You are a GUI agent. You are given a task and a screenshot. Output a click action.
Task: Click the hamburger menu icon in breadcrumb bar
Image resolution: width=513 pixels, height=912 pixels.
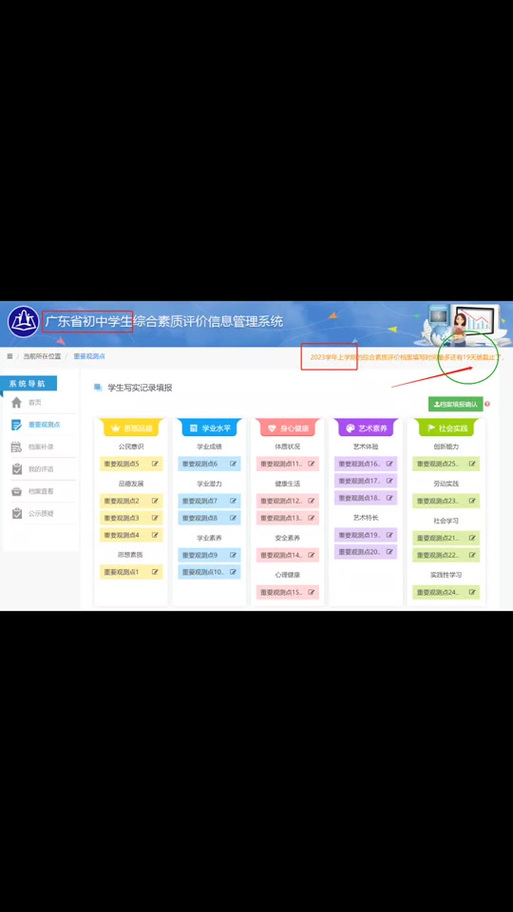pyautogui.click(x=10, y=356)
